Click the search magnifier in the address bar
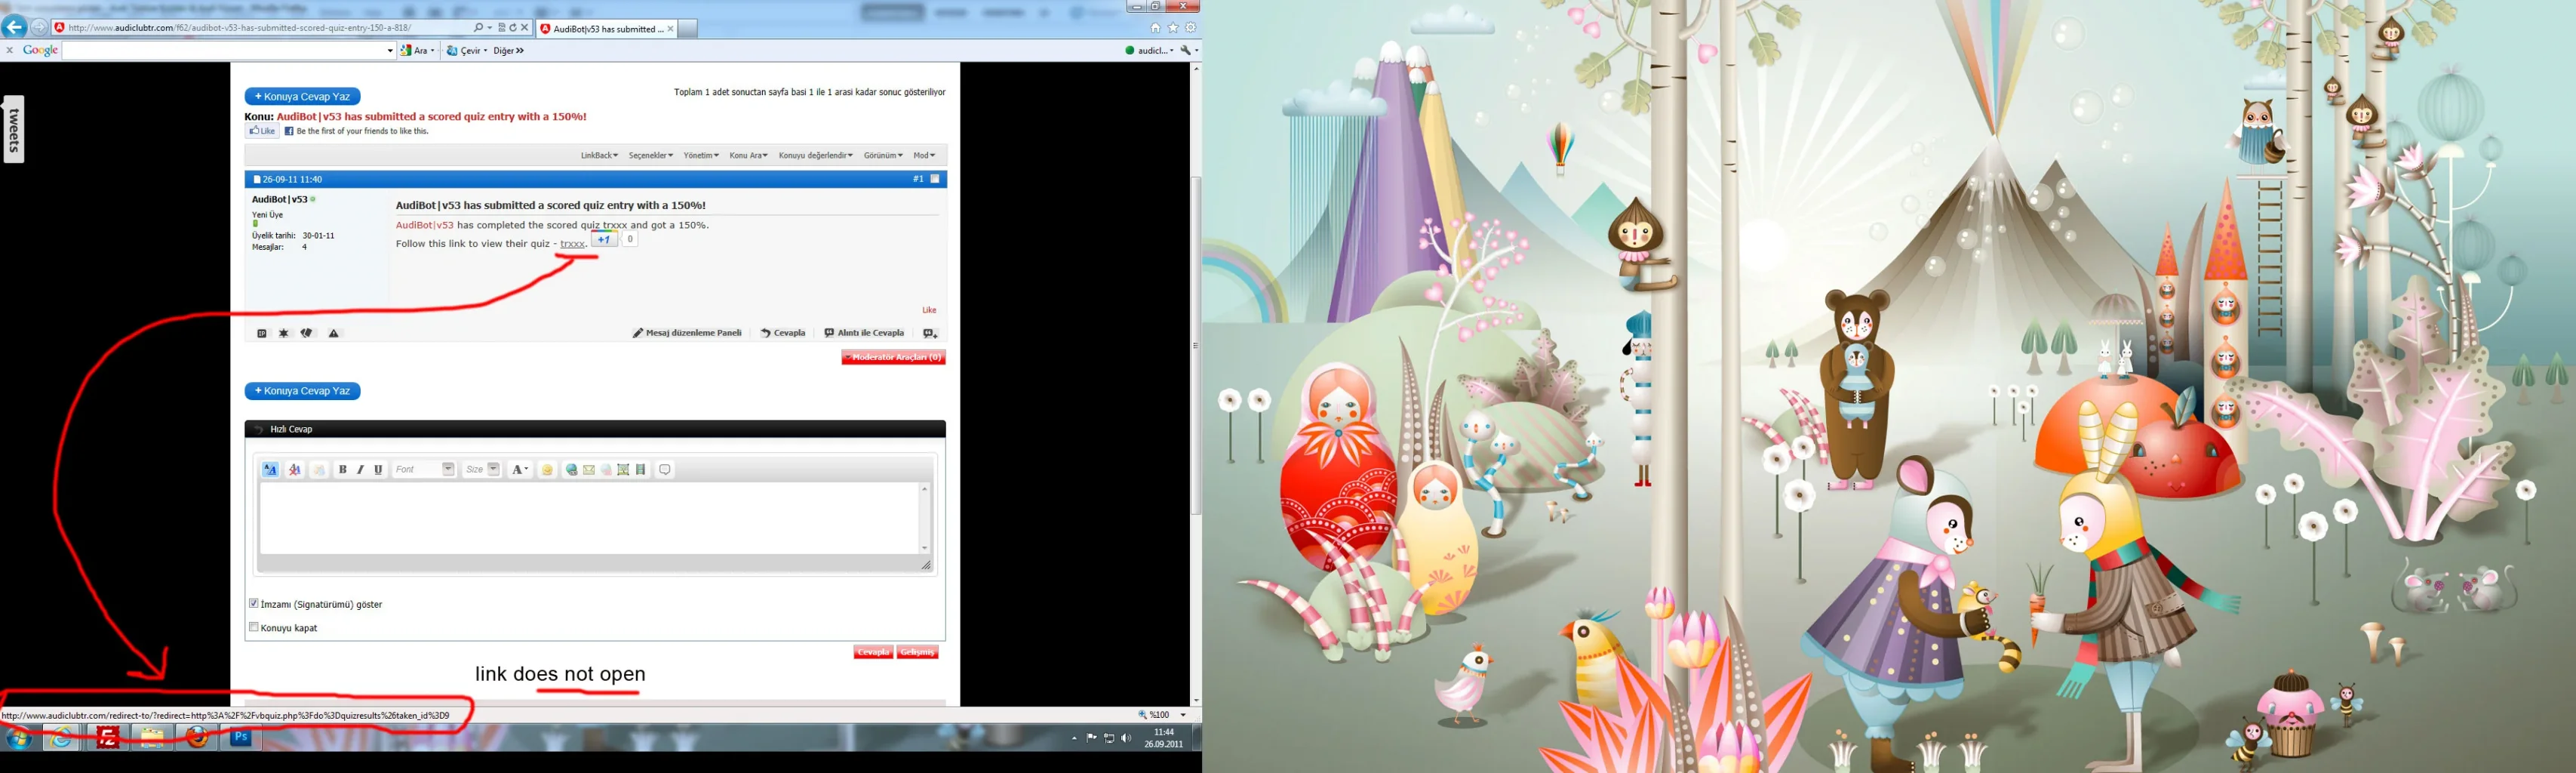Screen dimensions: 2576x773 (x=479, y=28)
